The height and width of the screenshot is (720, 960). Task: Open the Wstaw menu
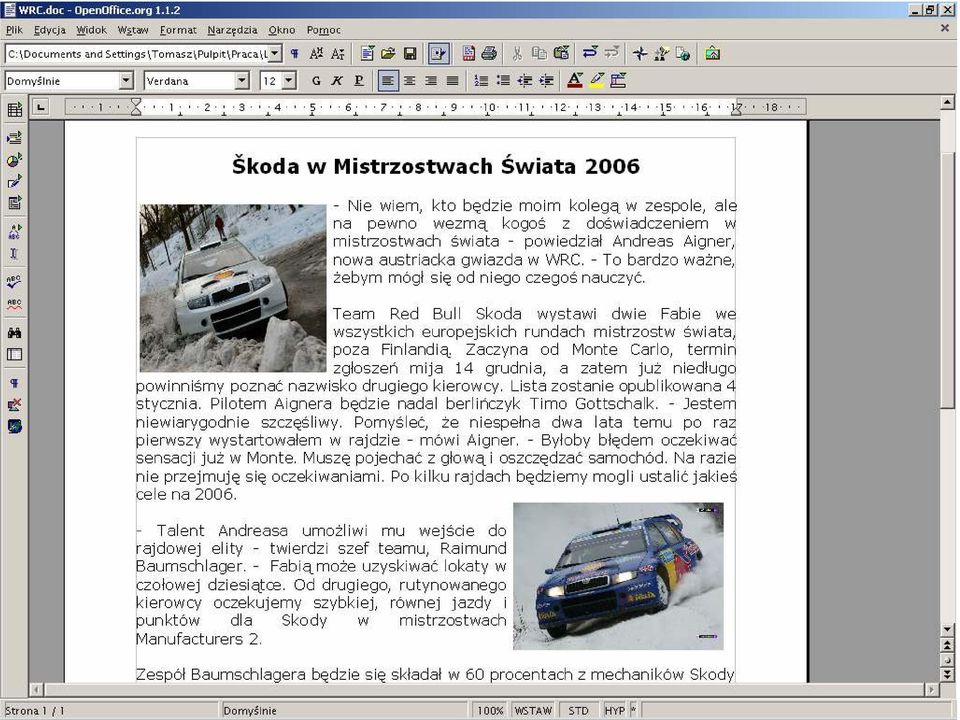tap(133, 30)
